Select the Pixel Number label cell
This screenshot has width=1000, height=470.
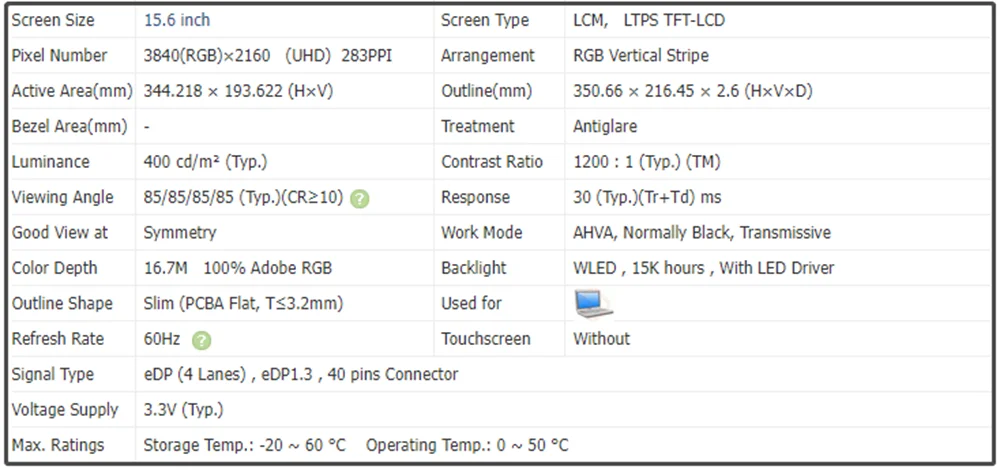pyautogui.click(x=59, y=56)
